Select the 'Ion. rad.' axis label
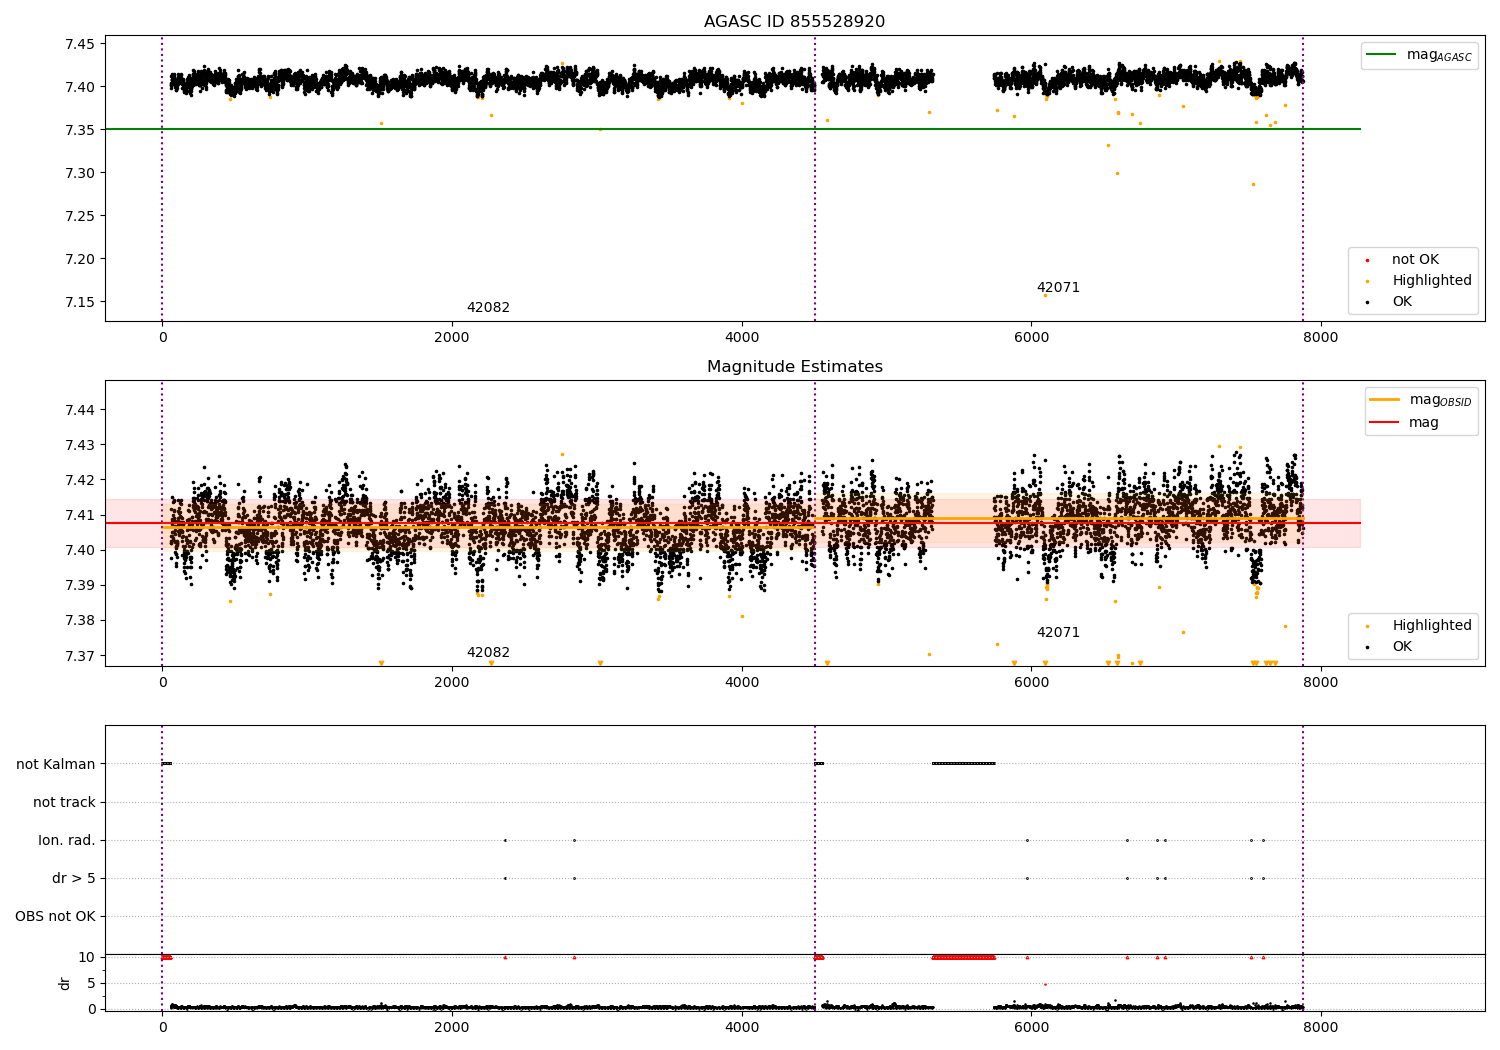This screenshot has width=1500, height=1050. pos(66,841)
